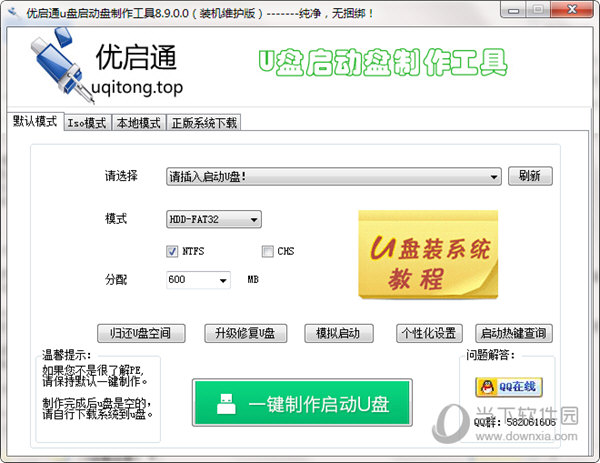The image size is (600, 463).
Task: Click the 模拟启动 button
Action: point(339,333)
